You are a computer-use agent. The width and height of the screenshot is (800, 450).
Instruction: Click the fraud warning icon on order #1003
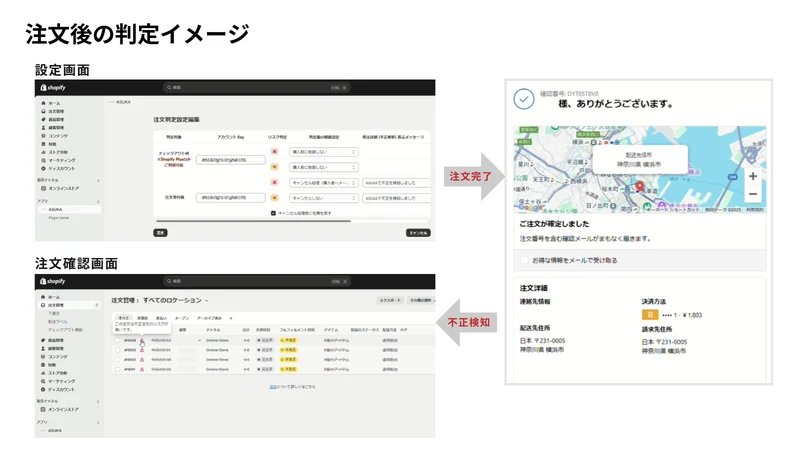(142, 350)
